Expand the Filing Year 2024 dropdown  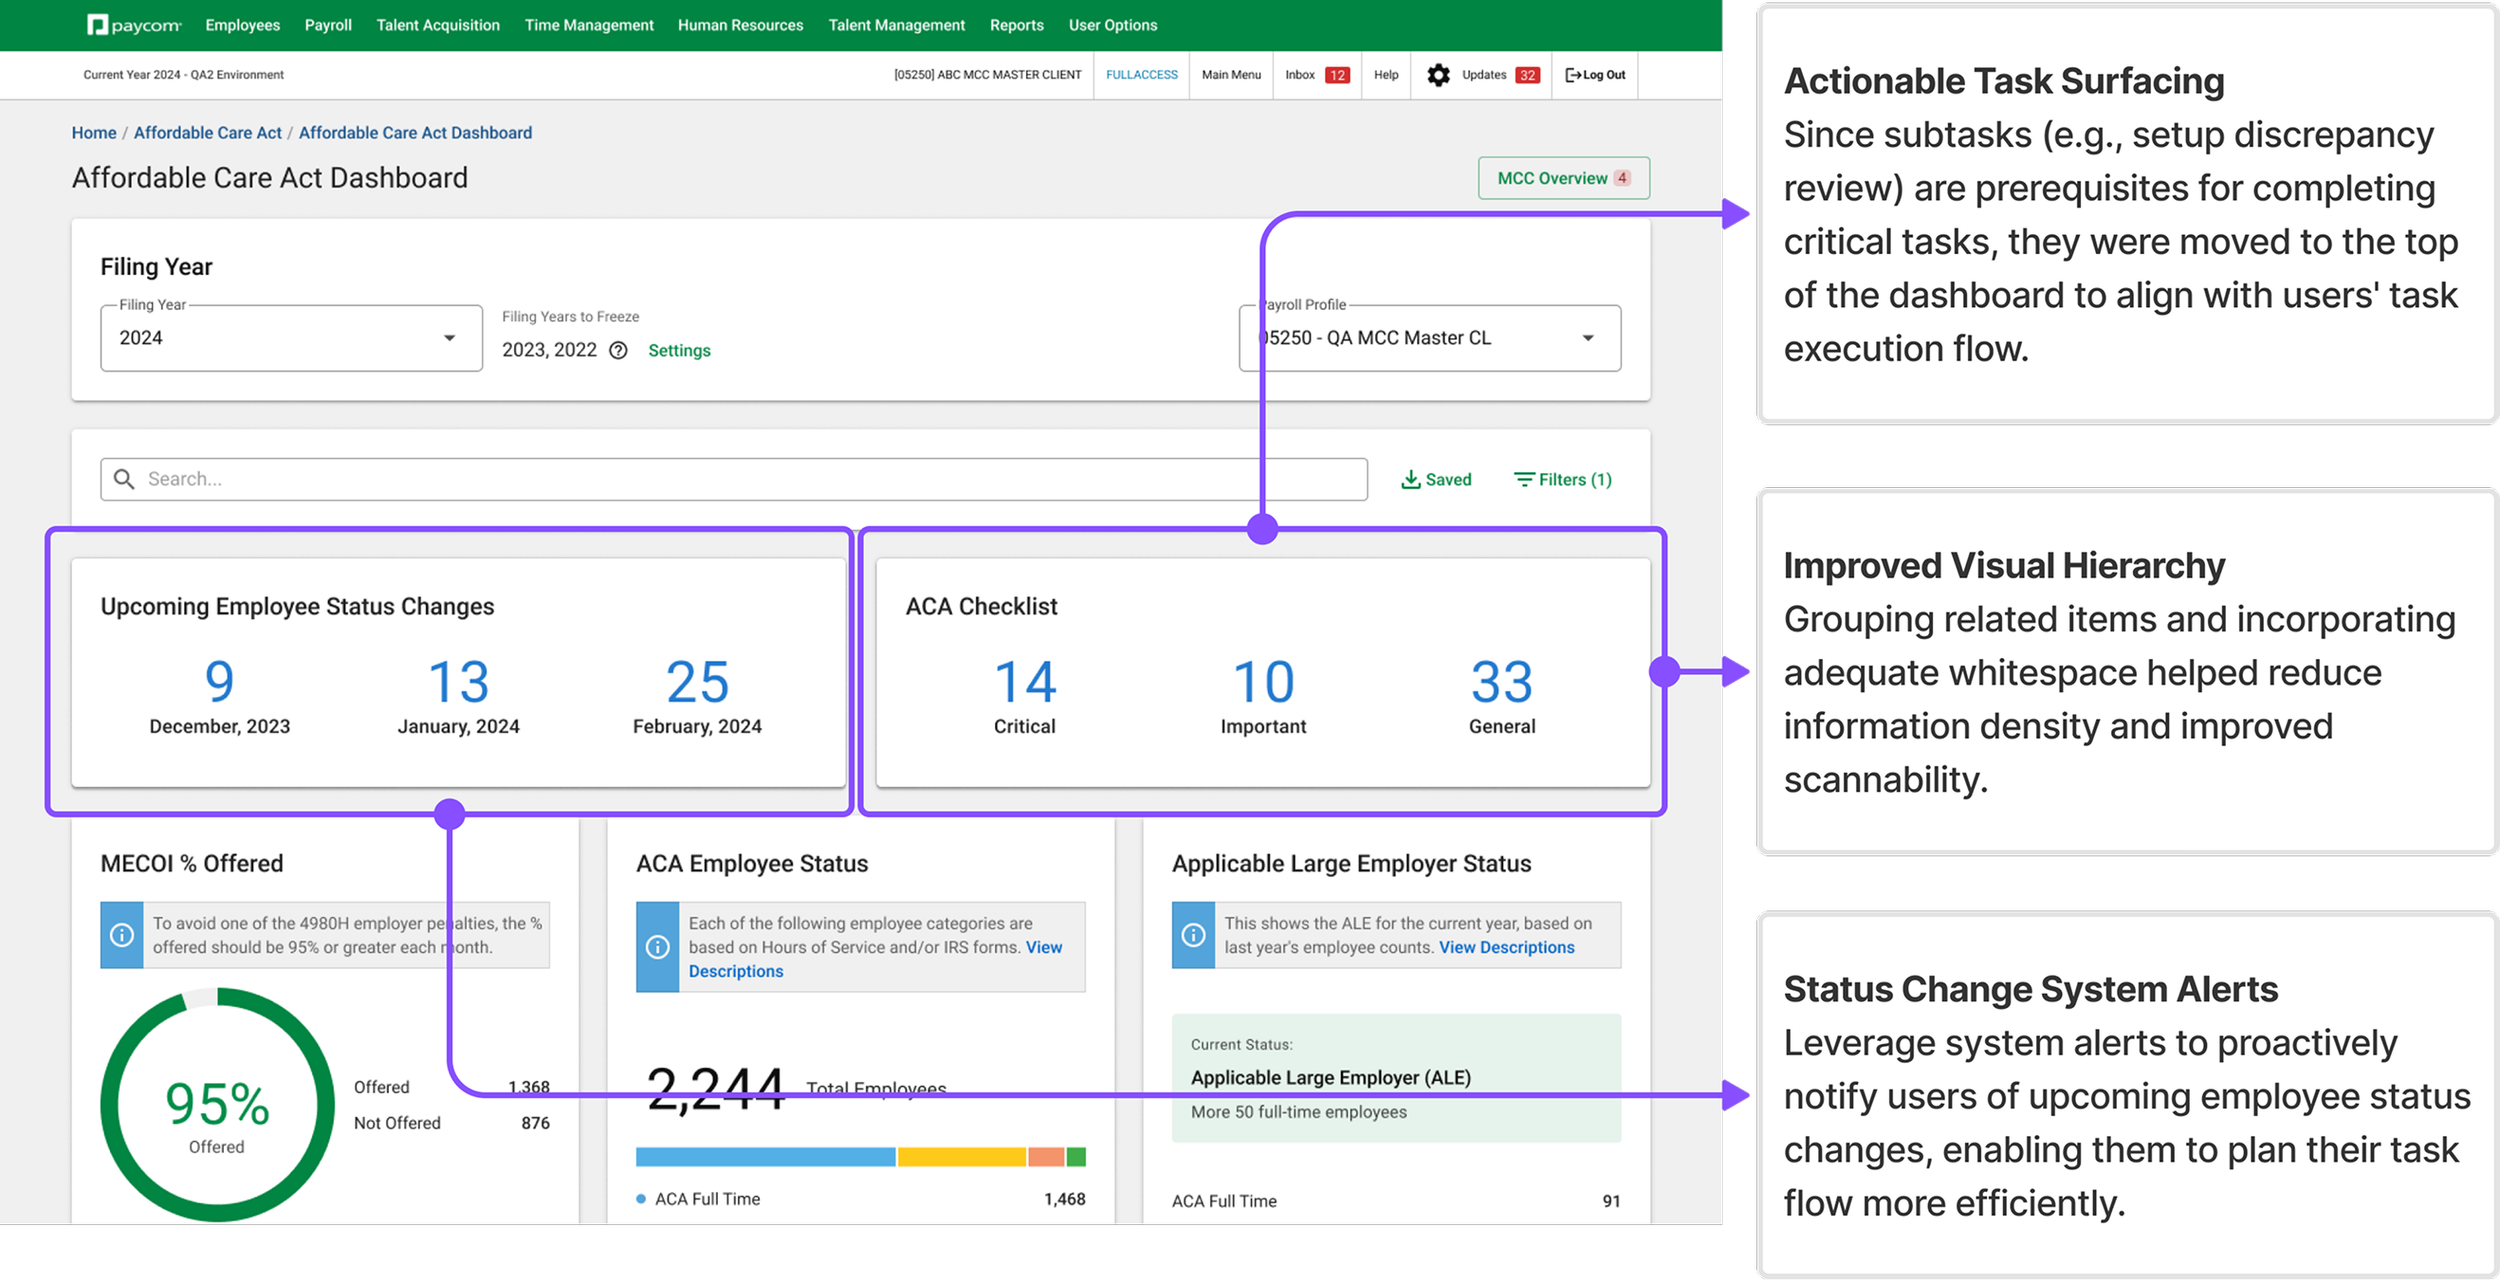[449, 338]
